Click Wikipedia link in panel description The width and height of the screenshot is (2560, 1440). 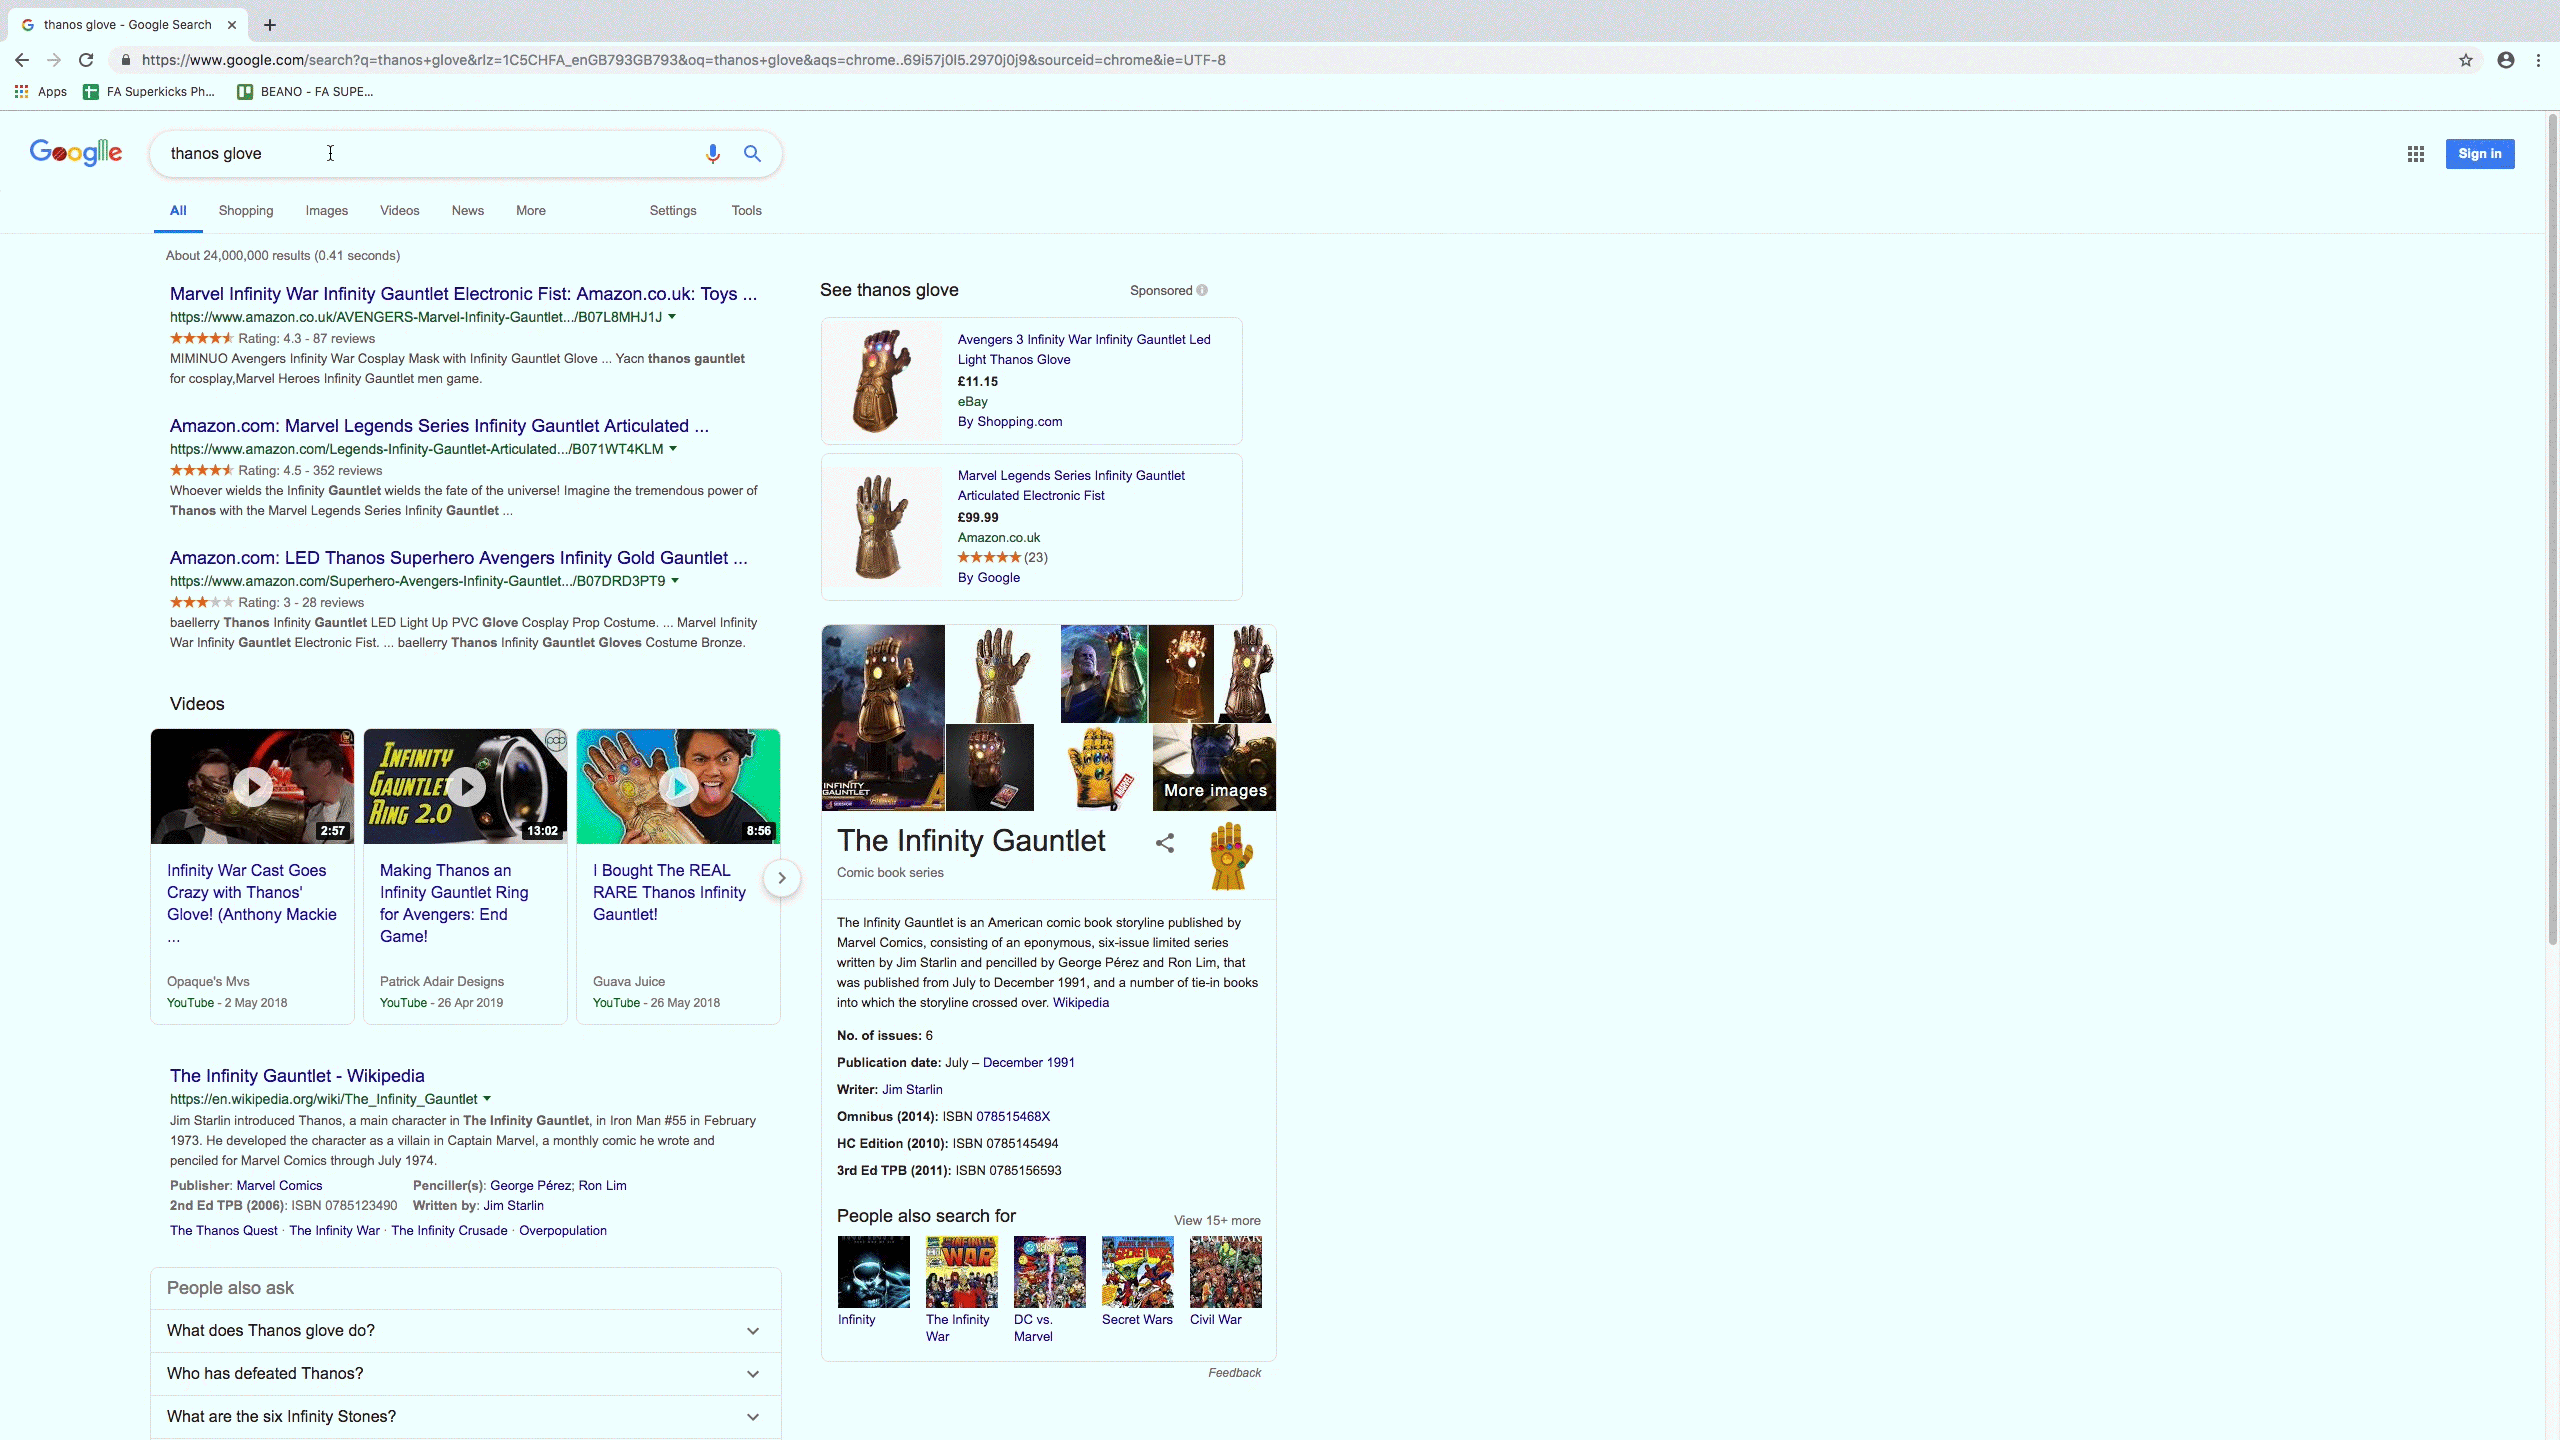tap(1081, 1003)
